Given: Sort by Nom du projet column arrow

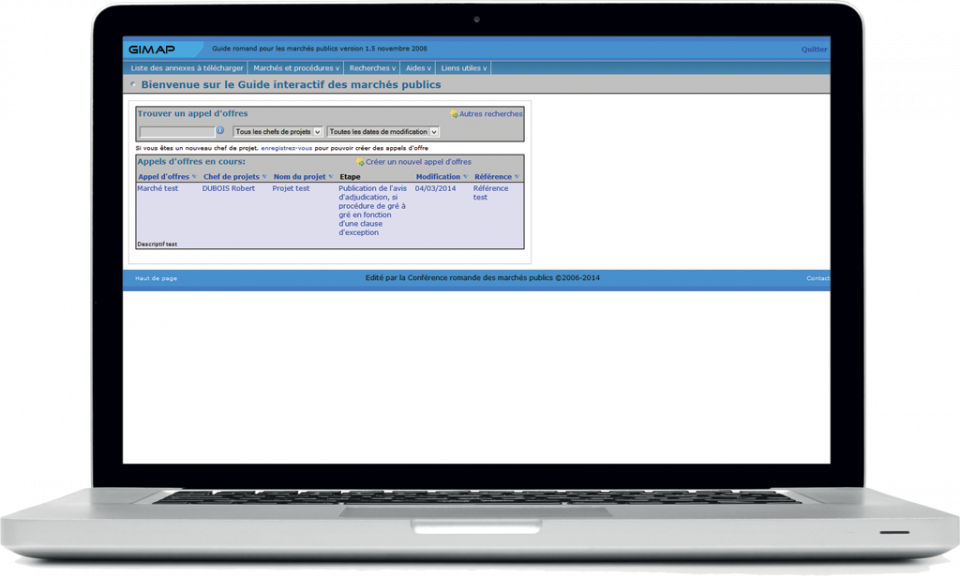Looking at the screenshot, I should (331, 177).
